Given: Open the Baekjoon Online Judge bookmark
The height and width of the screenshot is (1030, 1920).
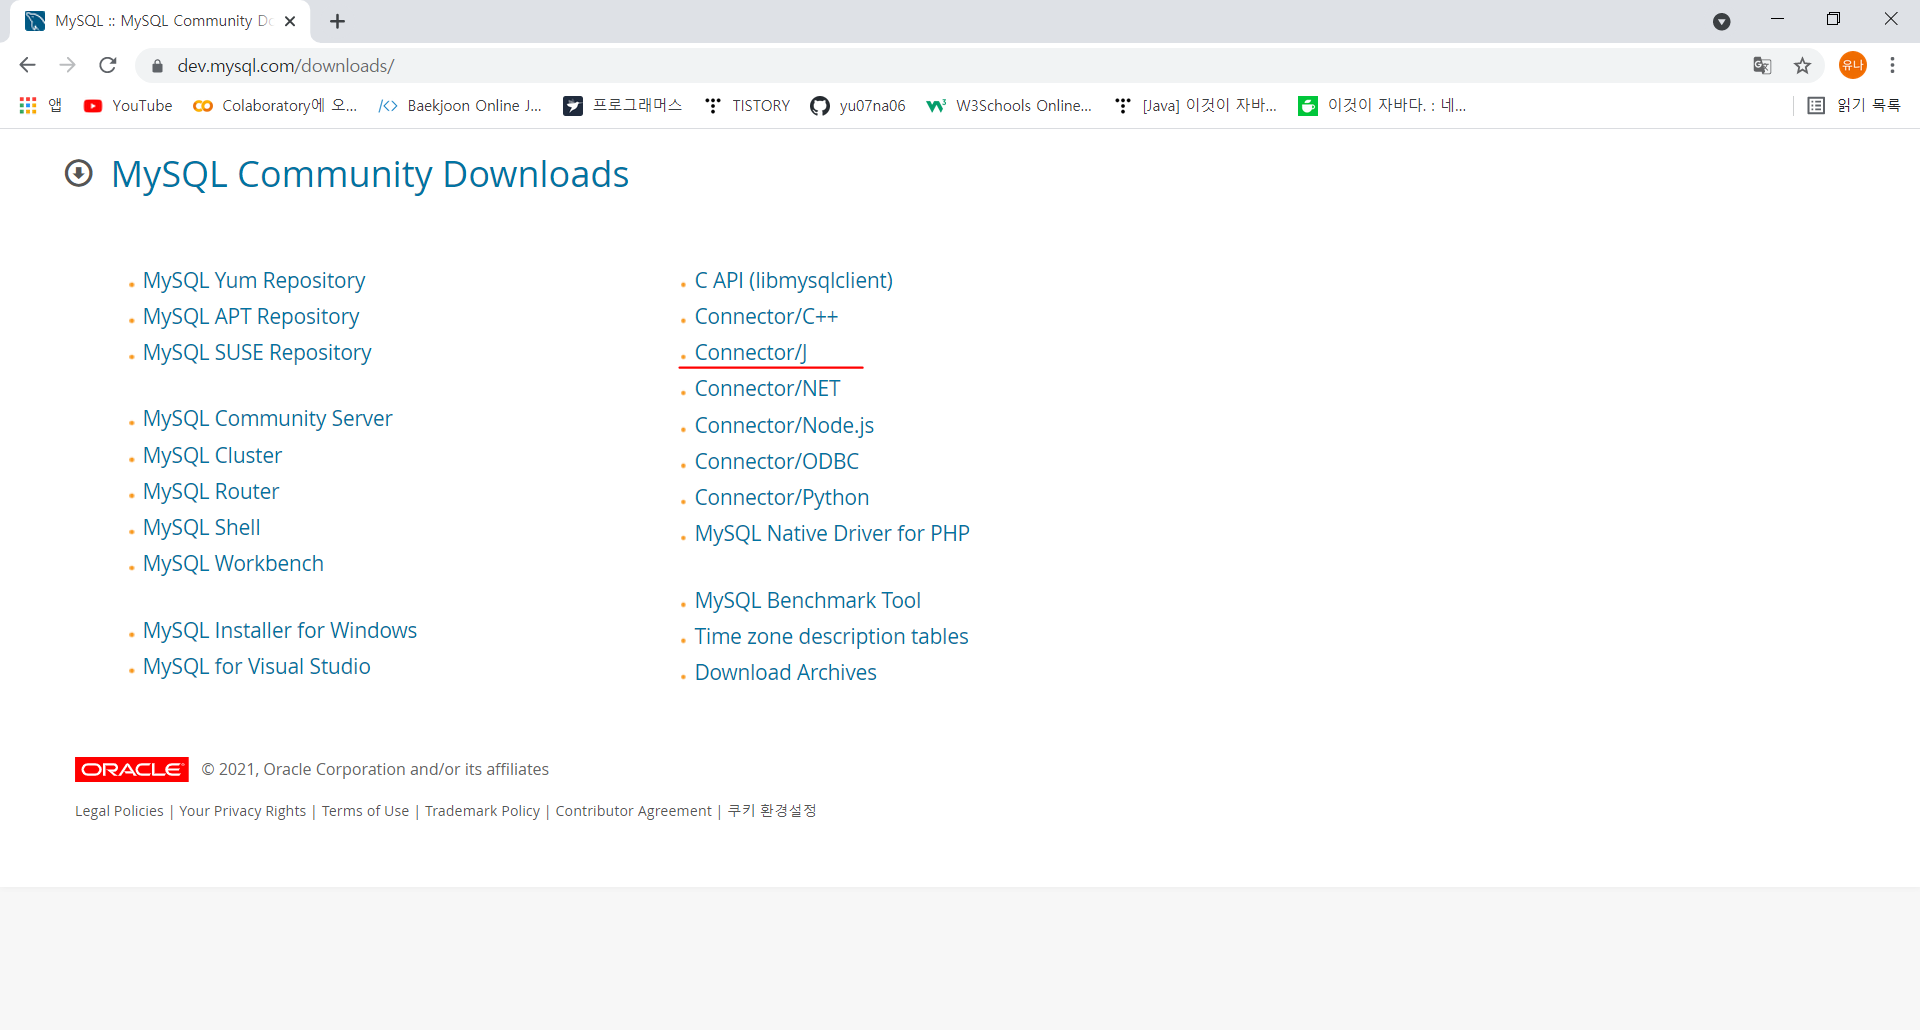Looking at the screenshot, I should (460, 105).
